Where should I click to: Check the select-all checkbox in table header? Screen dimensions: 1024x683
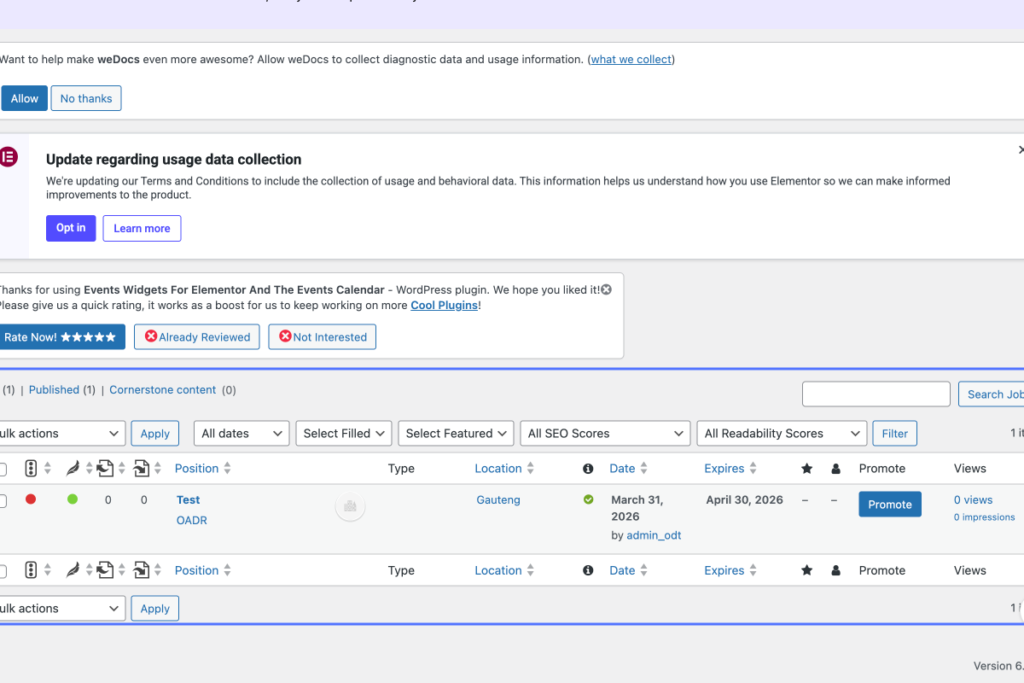[x=3, y=469]
